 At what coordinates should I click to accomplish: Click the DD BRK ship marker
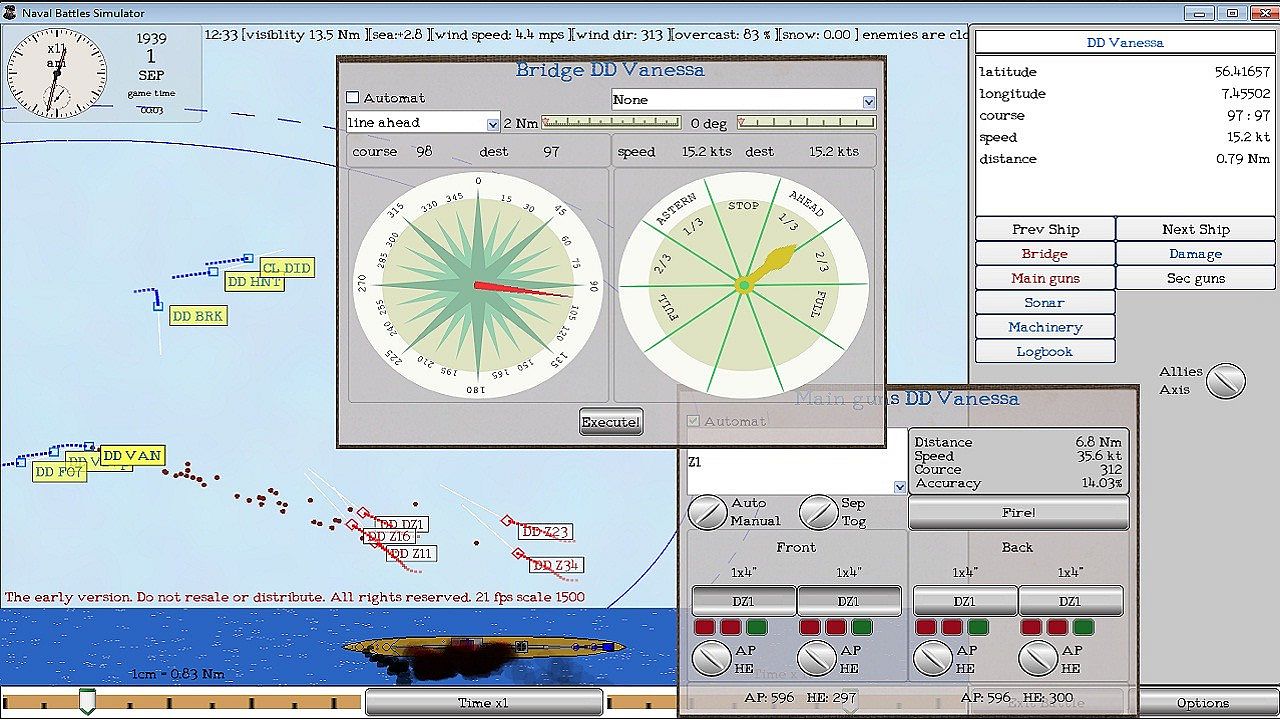[x=197, y=316]
